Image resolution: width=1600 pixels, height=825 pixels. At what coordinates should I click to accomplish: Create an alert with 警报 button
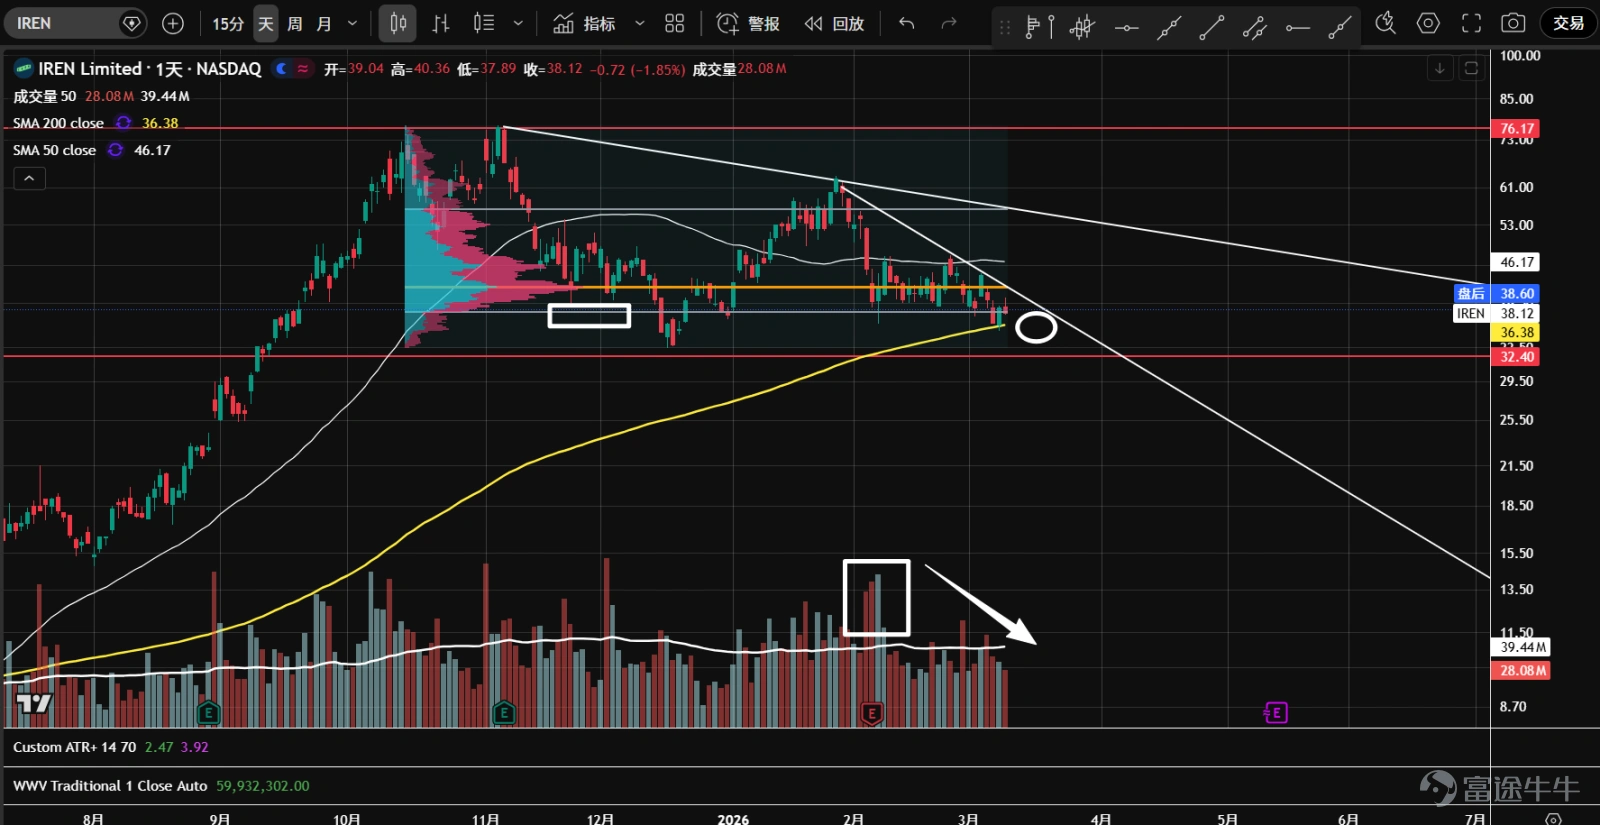[x=748, y=23]
